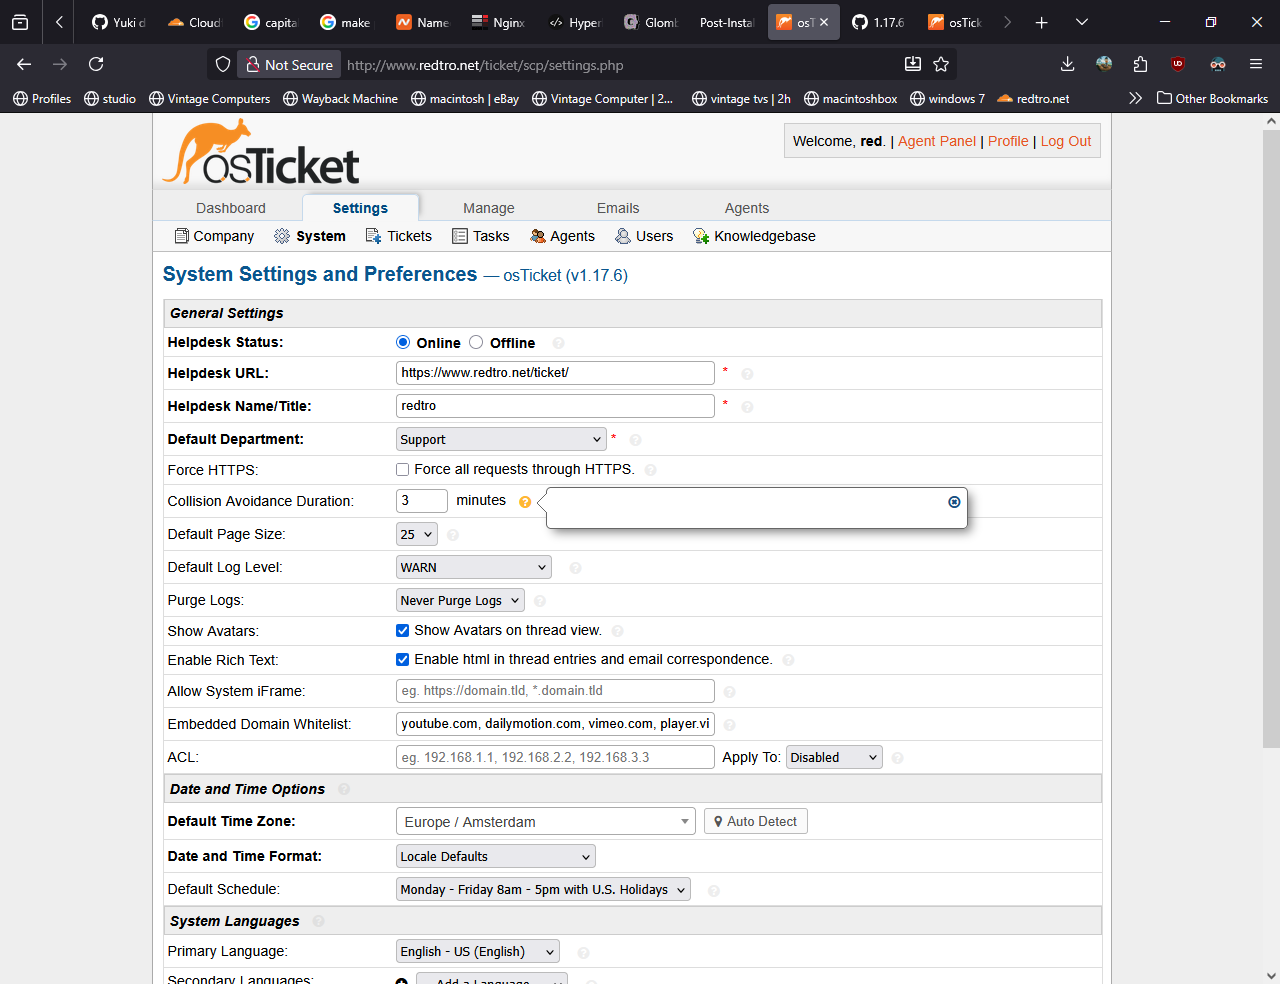This screenshot has width=1280, height=984.
Task: Open the Tasks settings section
Action: pos(481,236)
